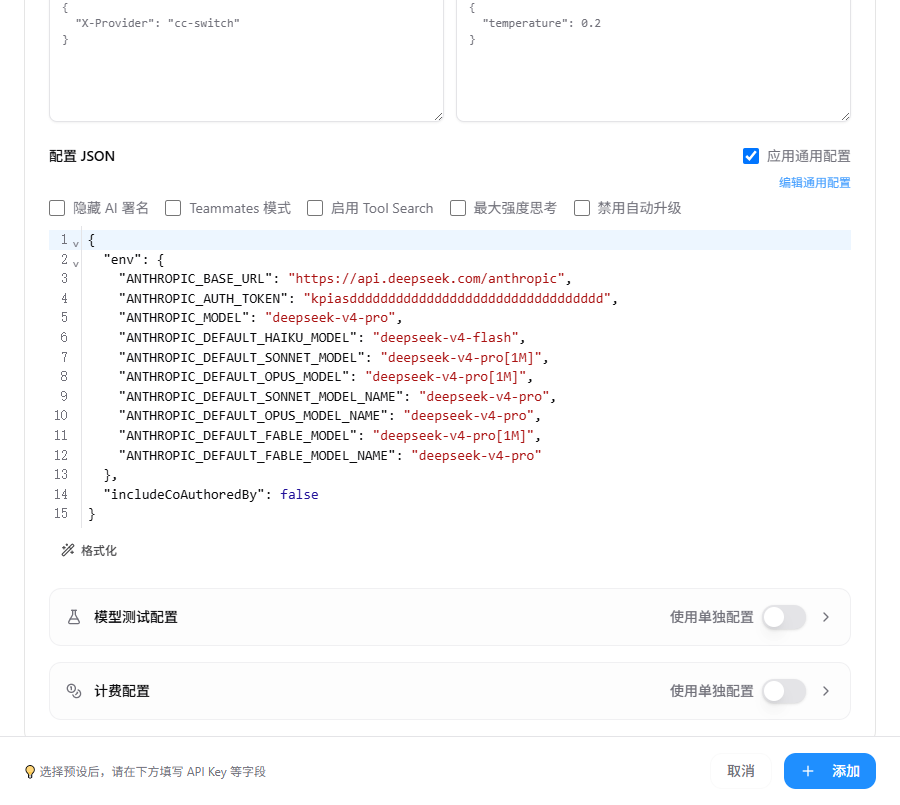The height and width of the screenshot is (805, 900).
Task: Click the 模型测试配置 title
Action: tap(136, 617)
